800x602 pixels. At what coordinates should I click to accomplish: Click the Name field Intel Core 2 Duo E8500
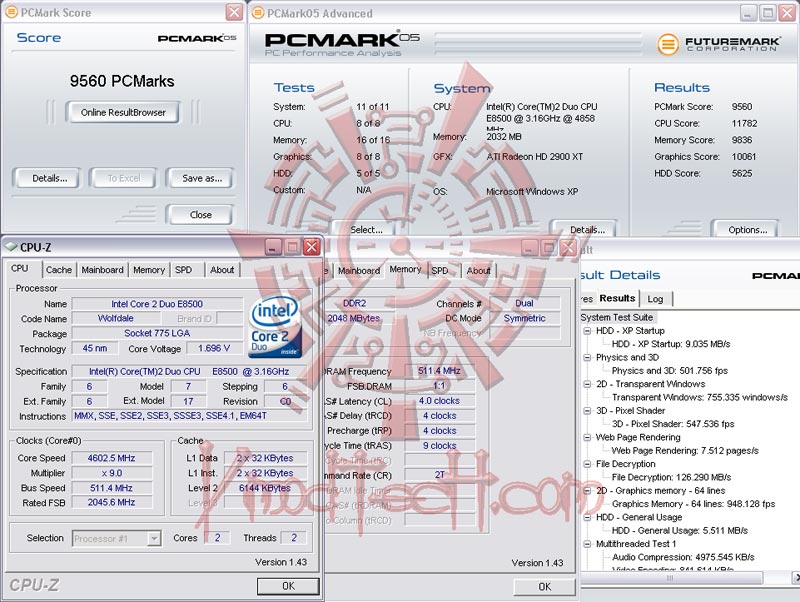[x=157, y=304]
